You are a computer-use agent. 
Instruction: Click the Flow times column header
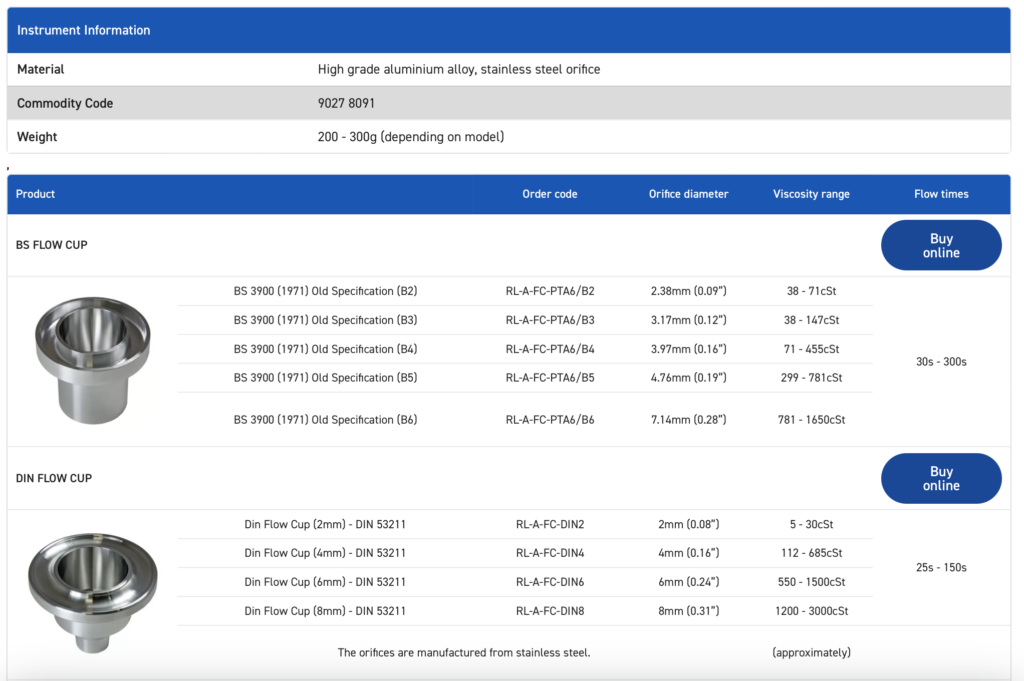coord(941,194)
